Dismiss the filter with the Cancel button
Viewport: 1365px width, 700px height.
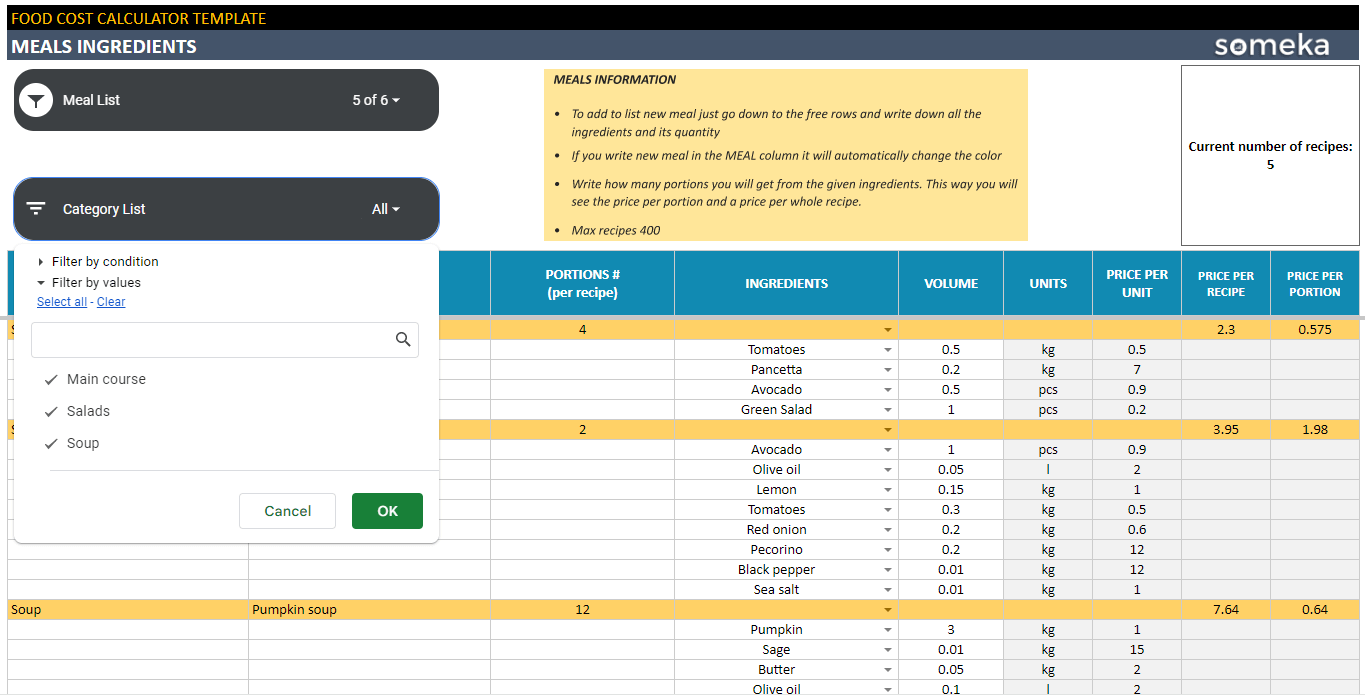click(287, 511)
